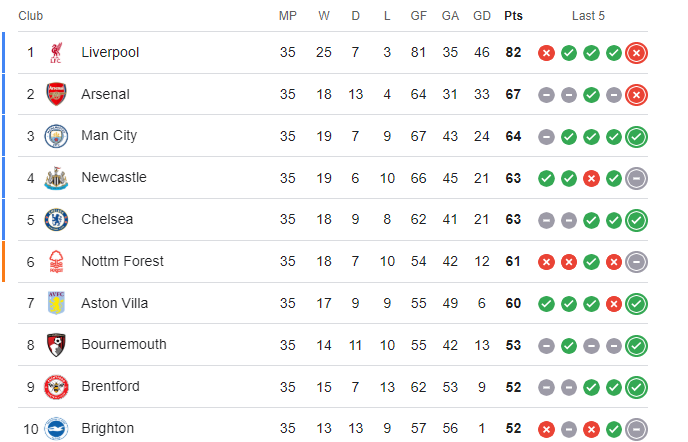Click the Bournemouth club crest icon
688x442 pixels.
pos(56,345)
